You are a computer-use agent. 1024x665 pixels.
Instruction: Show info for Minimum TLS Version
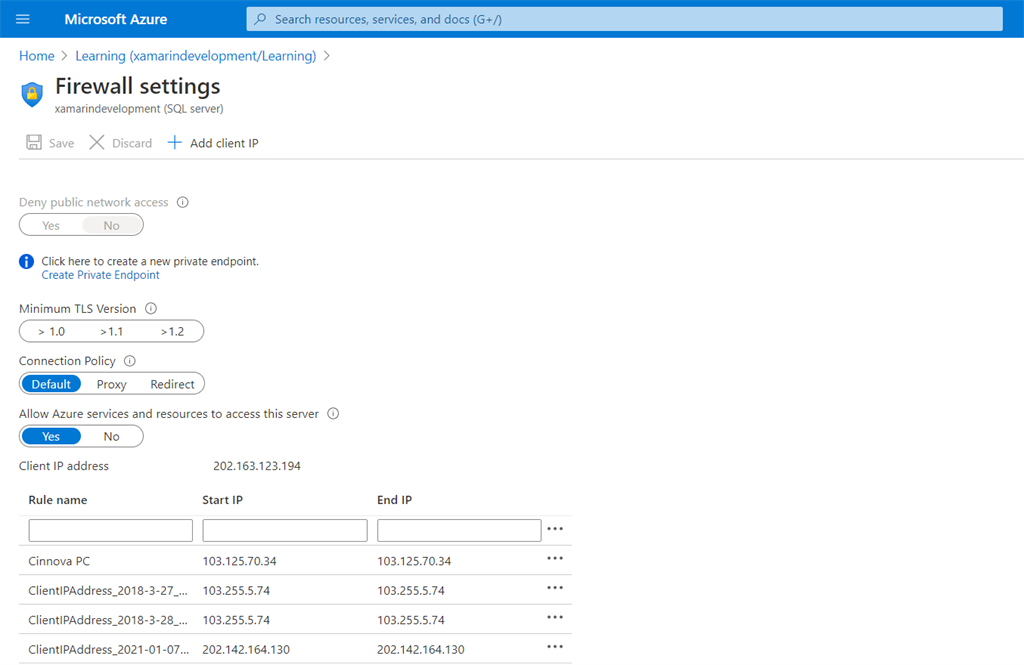pos(151,308)
